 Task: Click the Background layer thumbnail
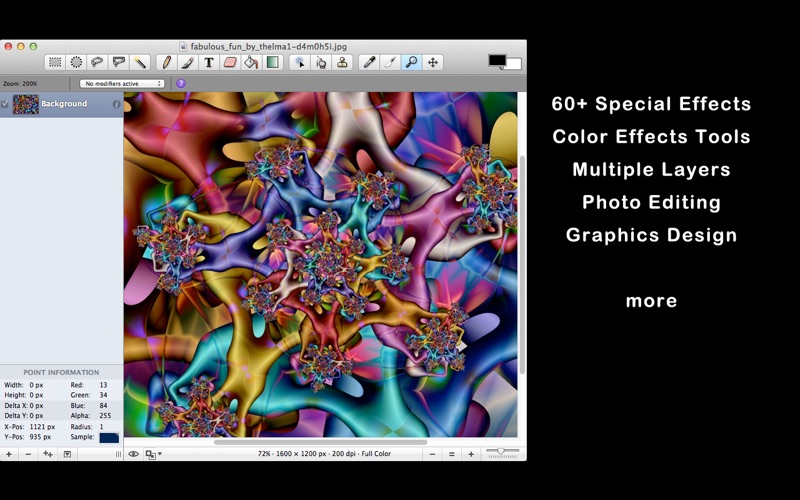pos(25,104)
